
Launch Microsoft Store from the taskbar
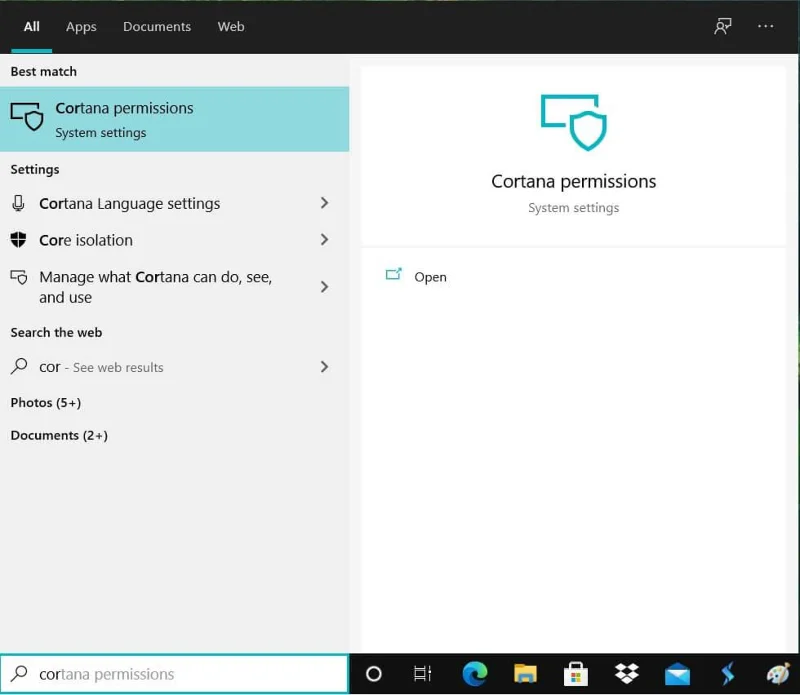(x=575, y=674)
